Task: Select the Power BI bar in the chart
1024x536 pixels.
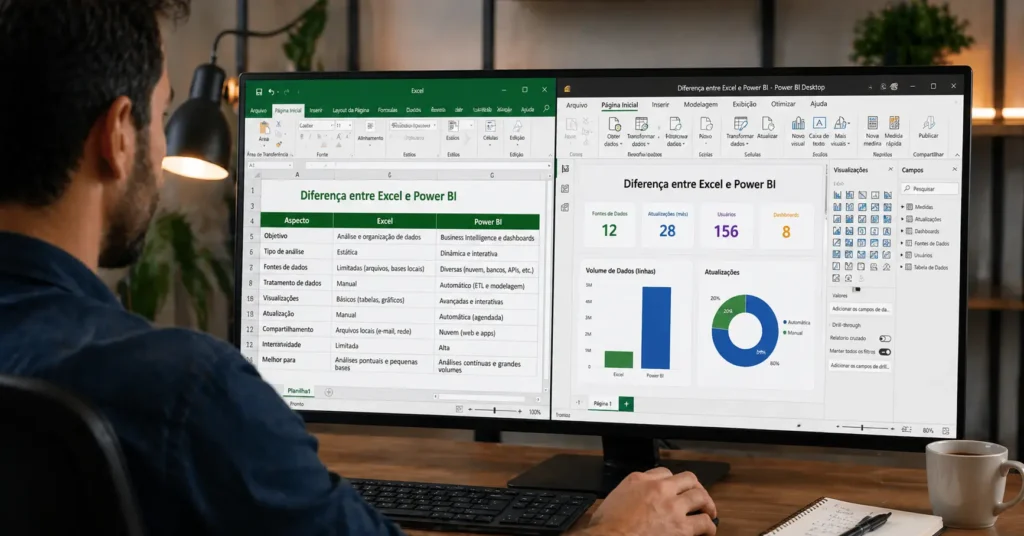Action: [x=656, y=328]
